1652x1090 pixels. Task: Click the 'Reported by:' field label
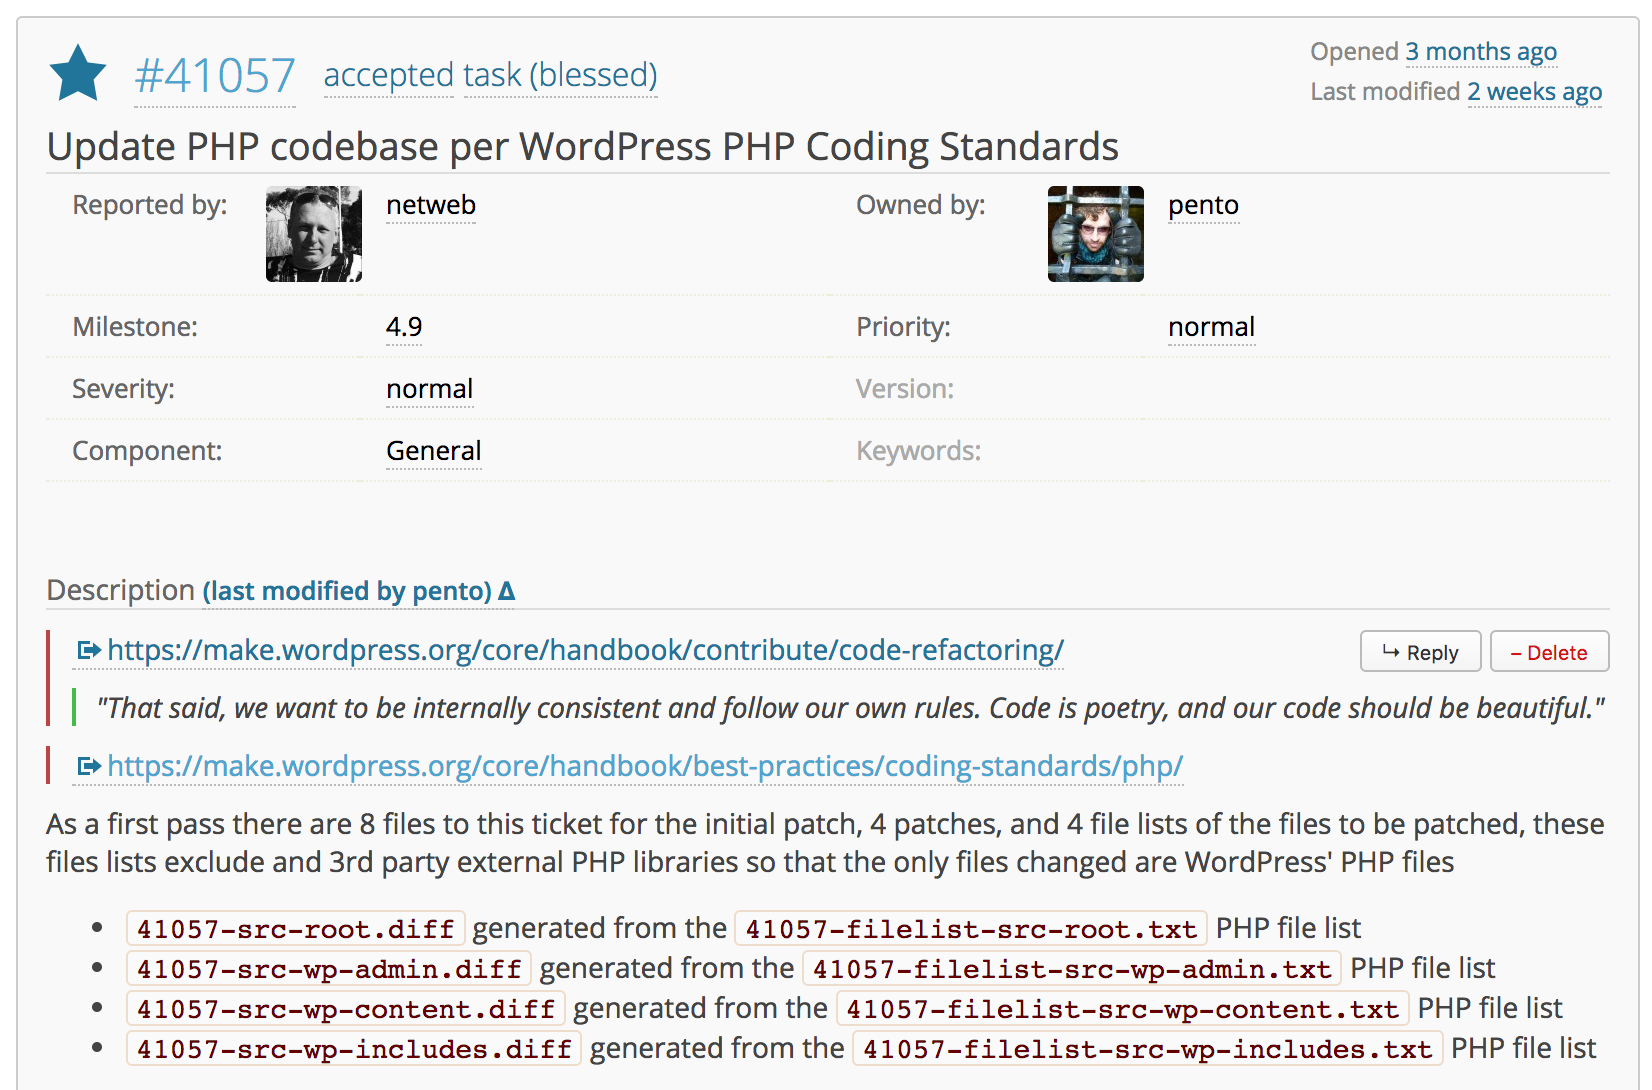click(x=150, y=205)
